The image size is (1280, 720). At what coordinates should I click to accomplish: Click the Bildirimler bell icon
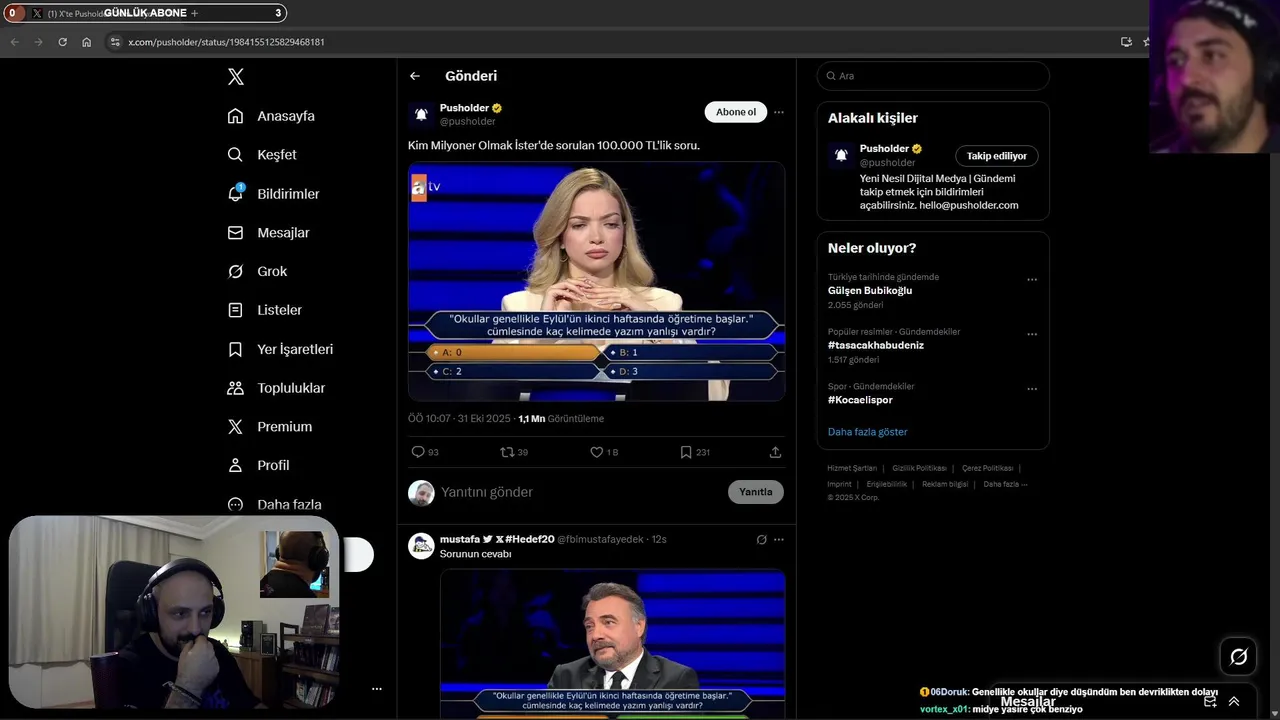pos(236,194)
